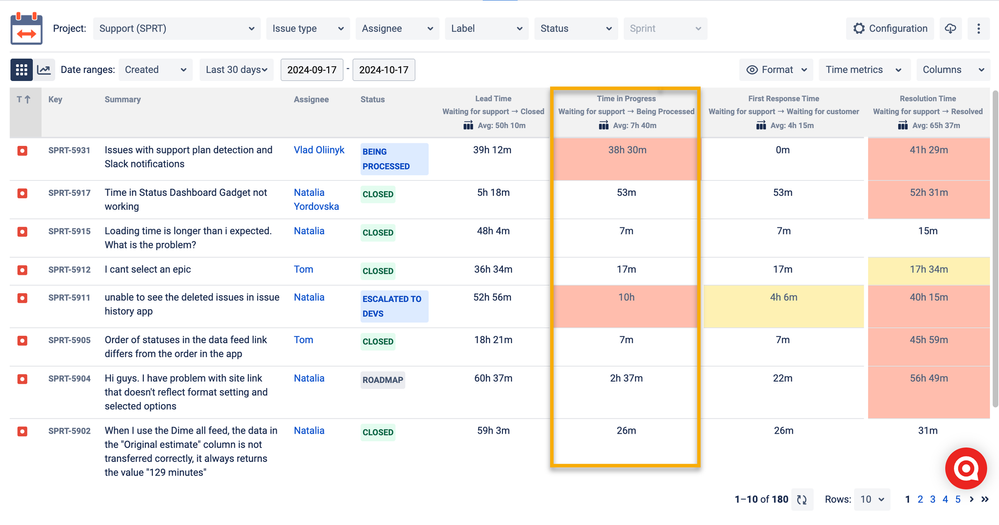Expand the Project Support (SPRT) dropdown

(x=176, y=29)
